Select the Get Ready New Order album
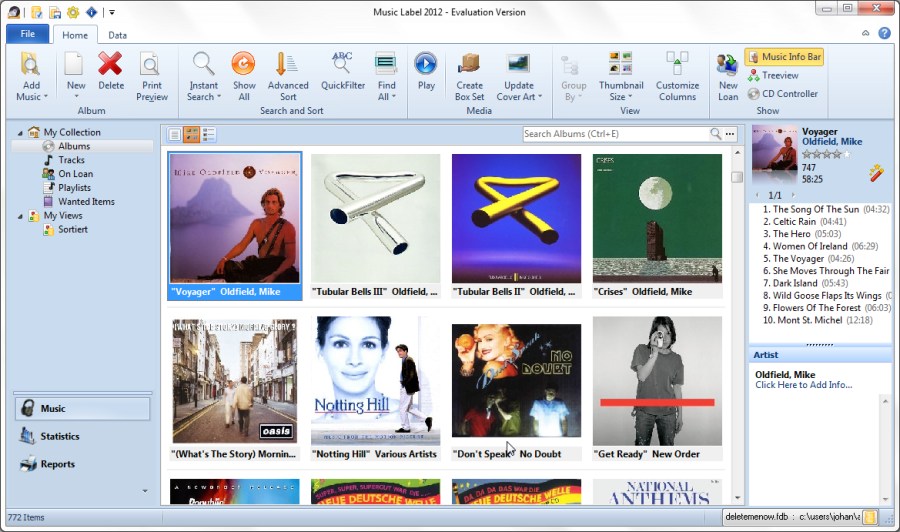Viewport: 900px width, 532px height. coord(657,389)
